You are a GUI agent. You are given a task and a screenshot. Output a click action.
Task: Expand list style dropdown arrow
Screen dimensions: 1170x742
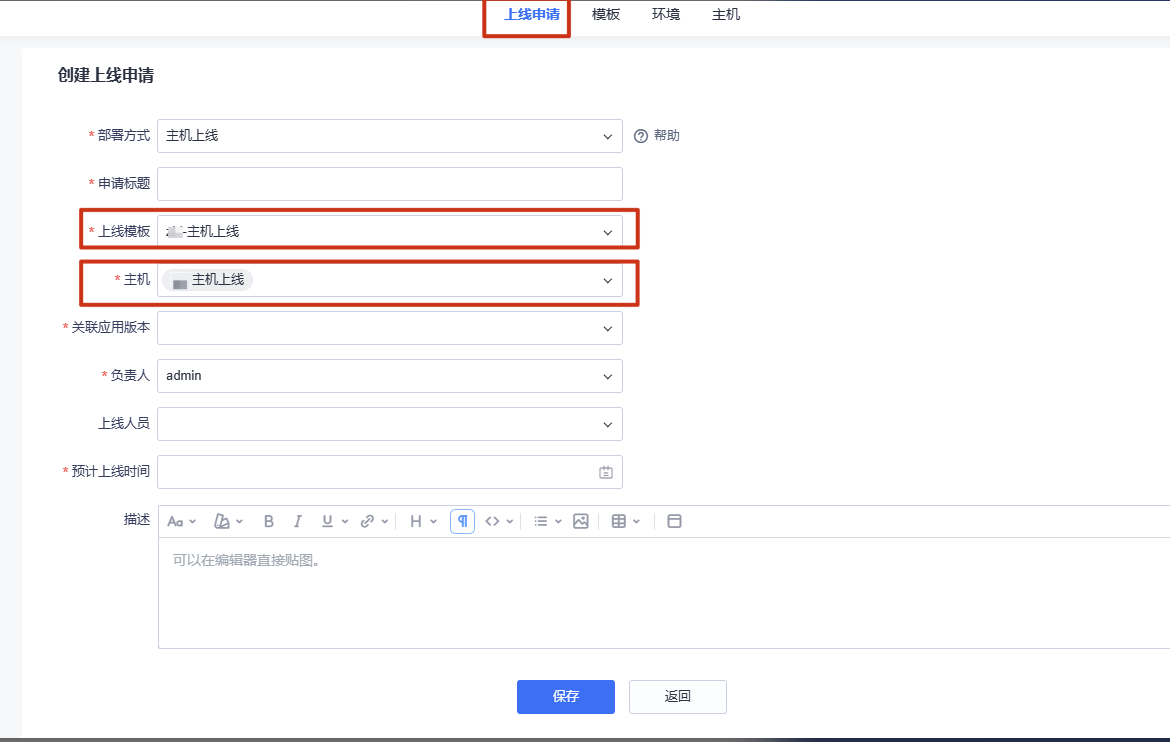tap(558, 522)
